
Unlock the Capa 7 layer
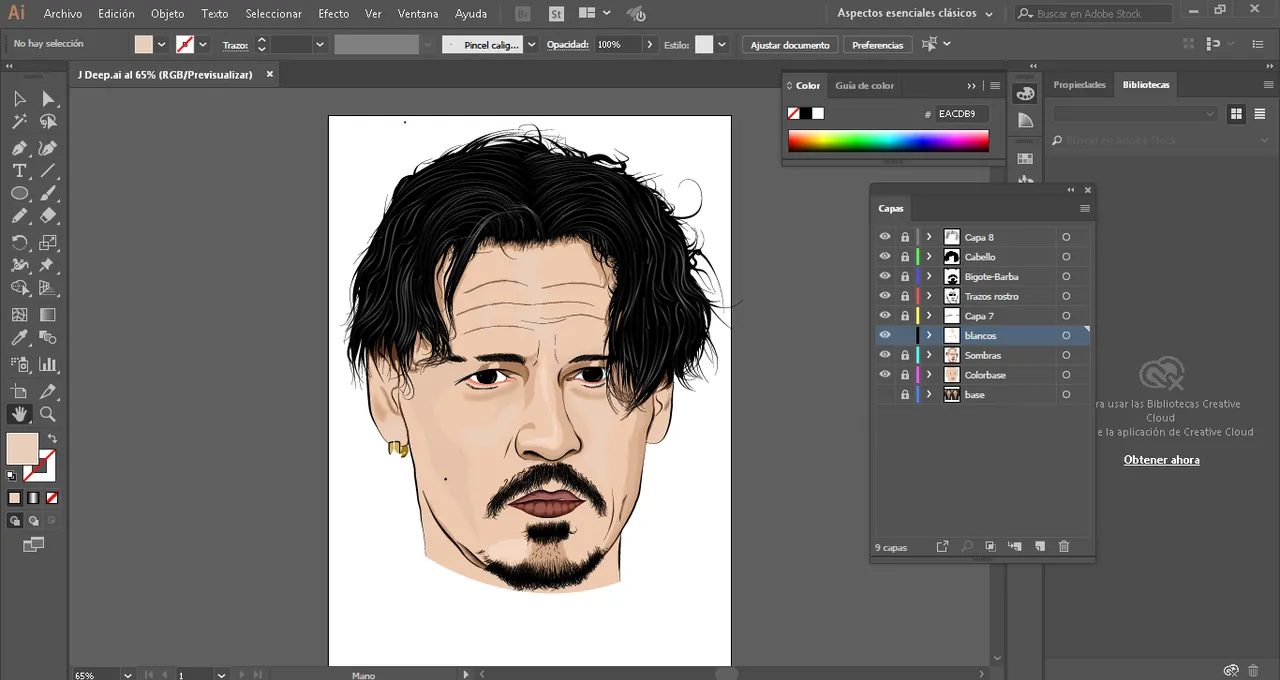905,316
